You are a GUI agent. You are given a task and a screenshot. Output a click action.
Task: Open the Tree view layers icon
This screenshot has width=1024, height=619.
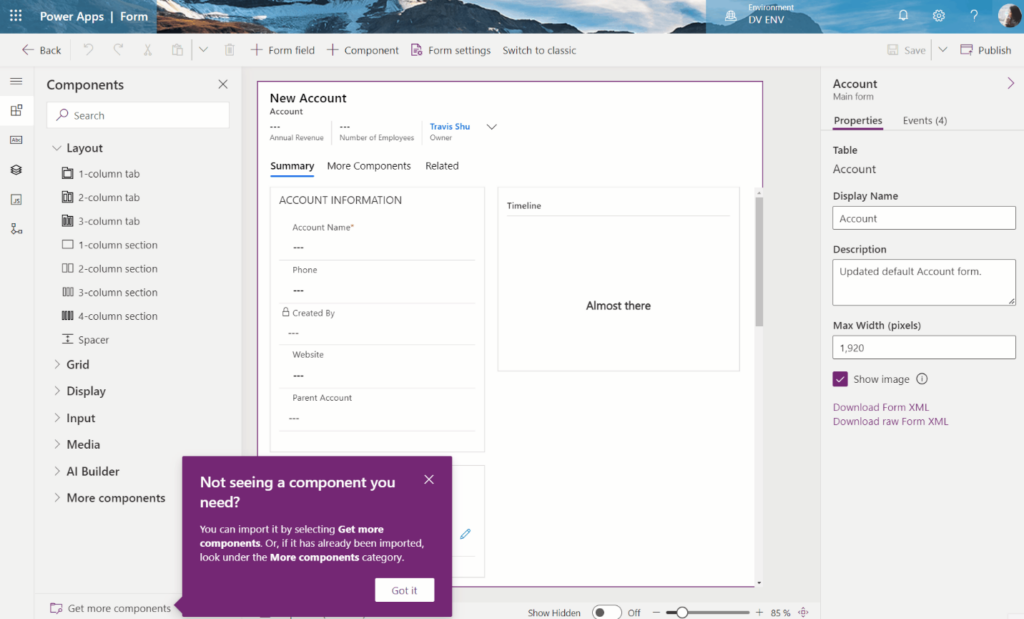[x=16, y=170]
